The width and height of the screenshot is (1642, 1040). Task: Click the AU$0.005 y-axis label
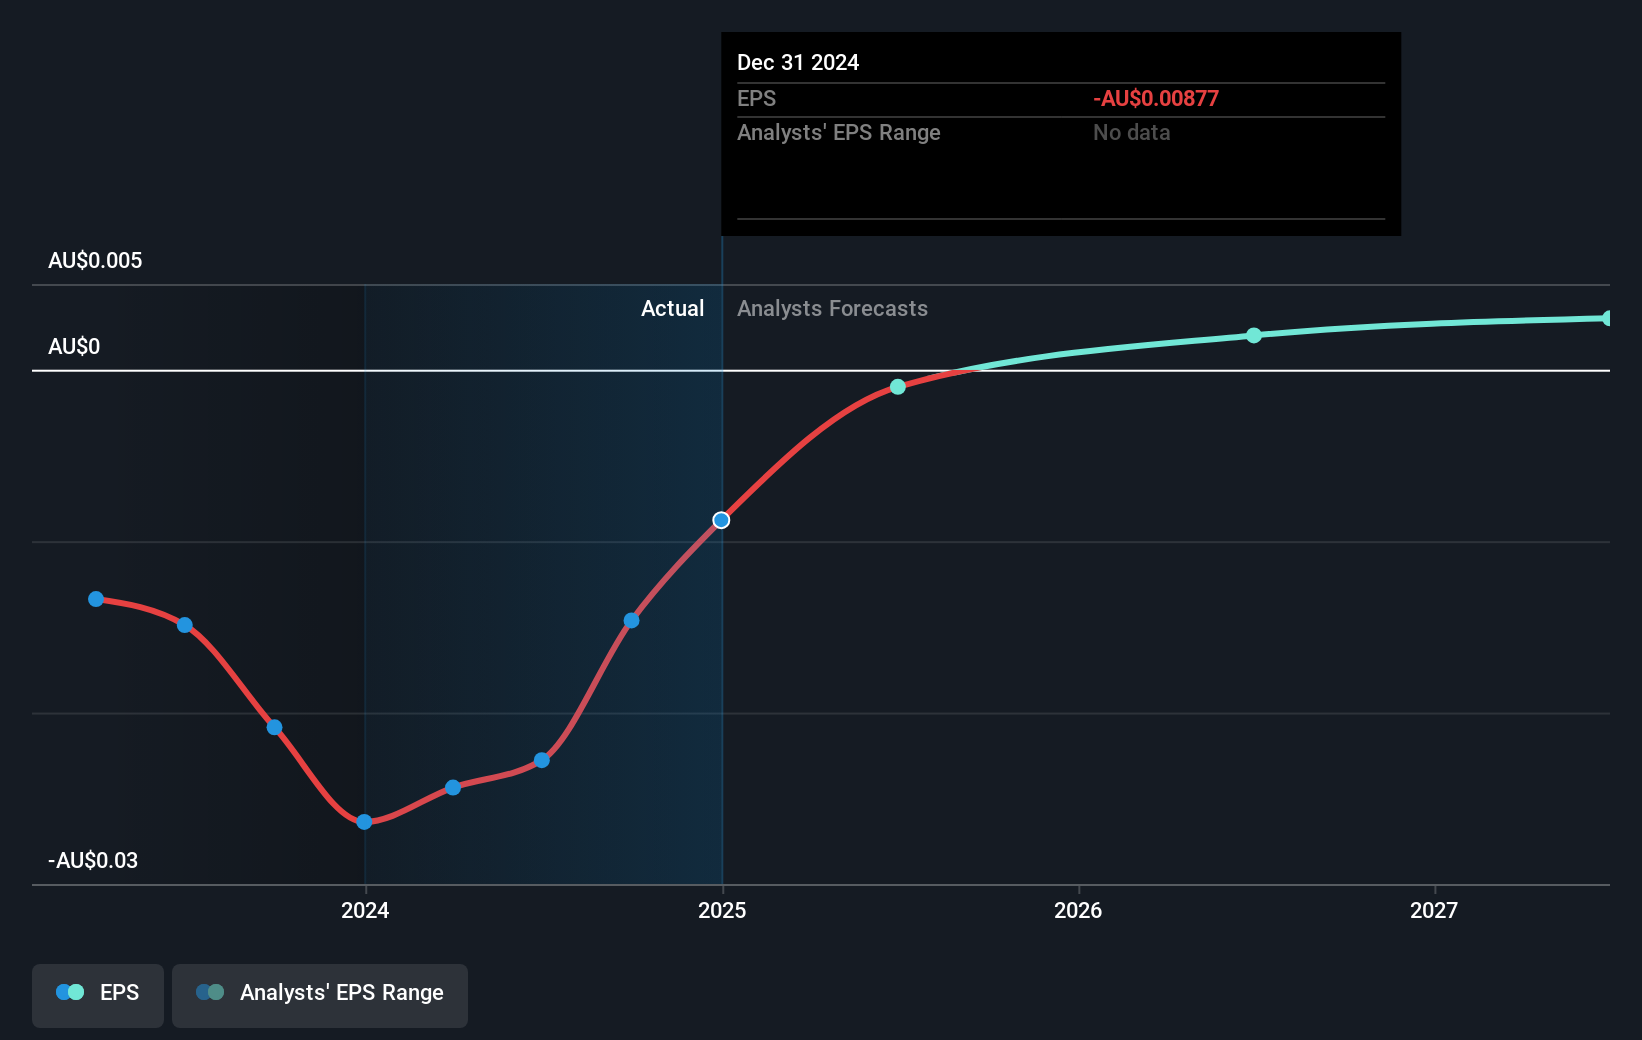(95, 260)
